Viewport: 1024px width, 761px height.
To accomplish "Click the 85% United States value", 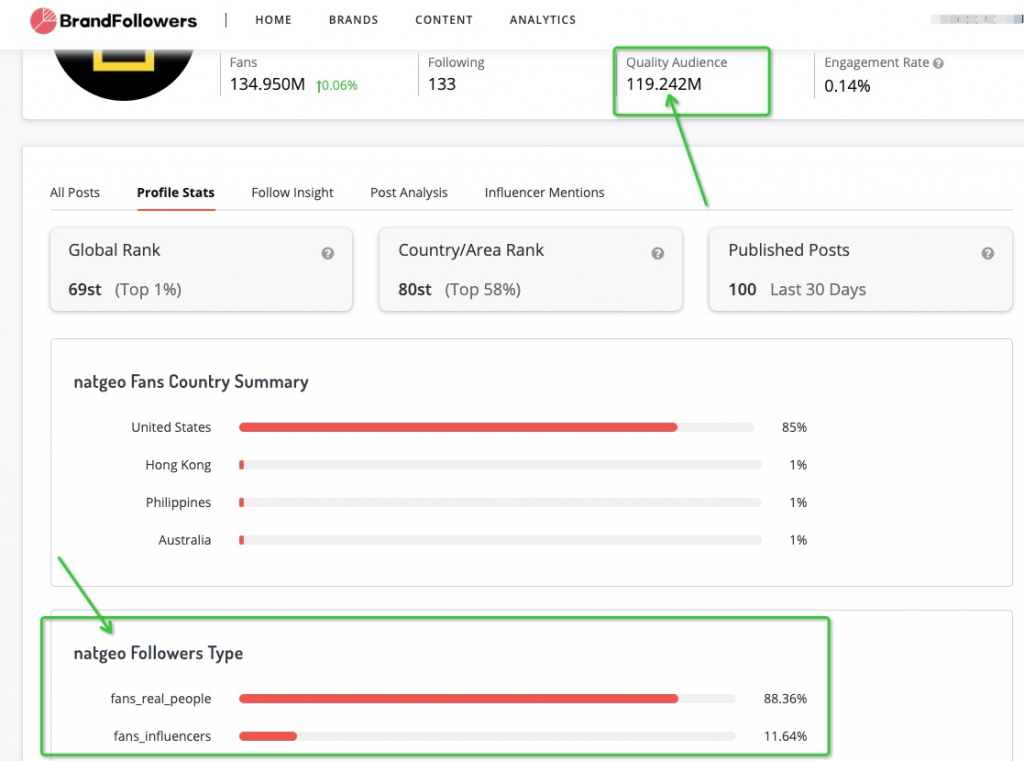I will (794, 427).
